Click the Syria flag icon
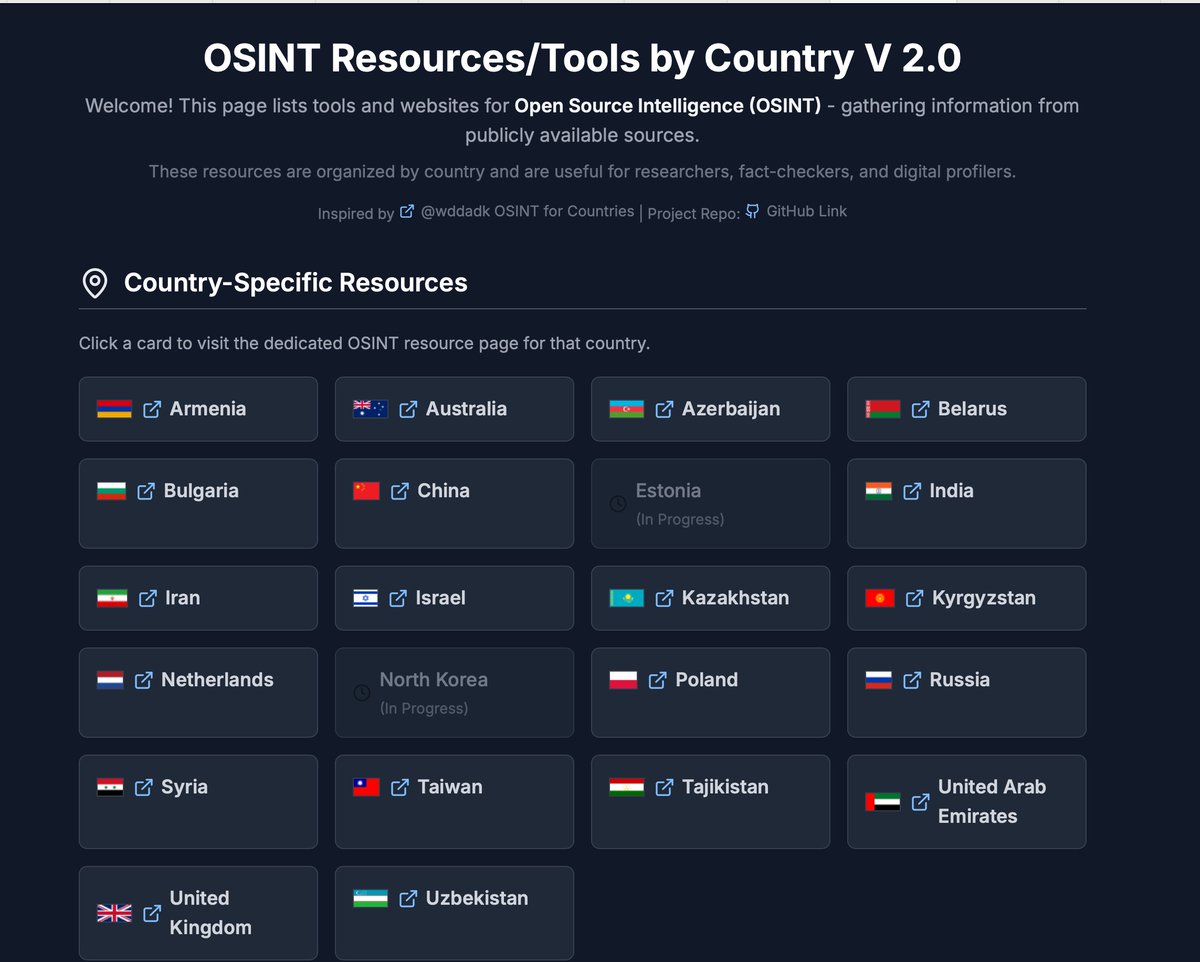The width and height of the screenshot is (1200, 962). 110,787
